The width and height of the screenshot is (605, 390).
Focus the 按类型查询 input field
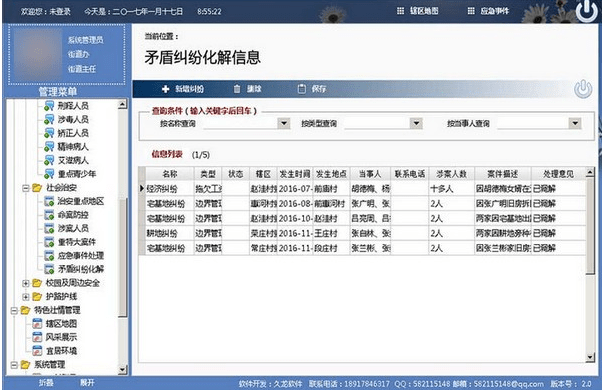(x=377, y=123)
